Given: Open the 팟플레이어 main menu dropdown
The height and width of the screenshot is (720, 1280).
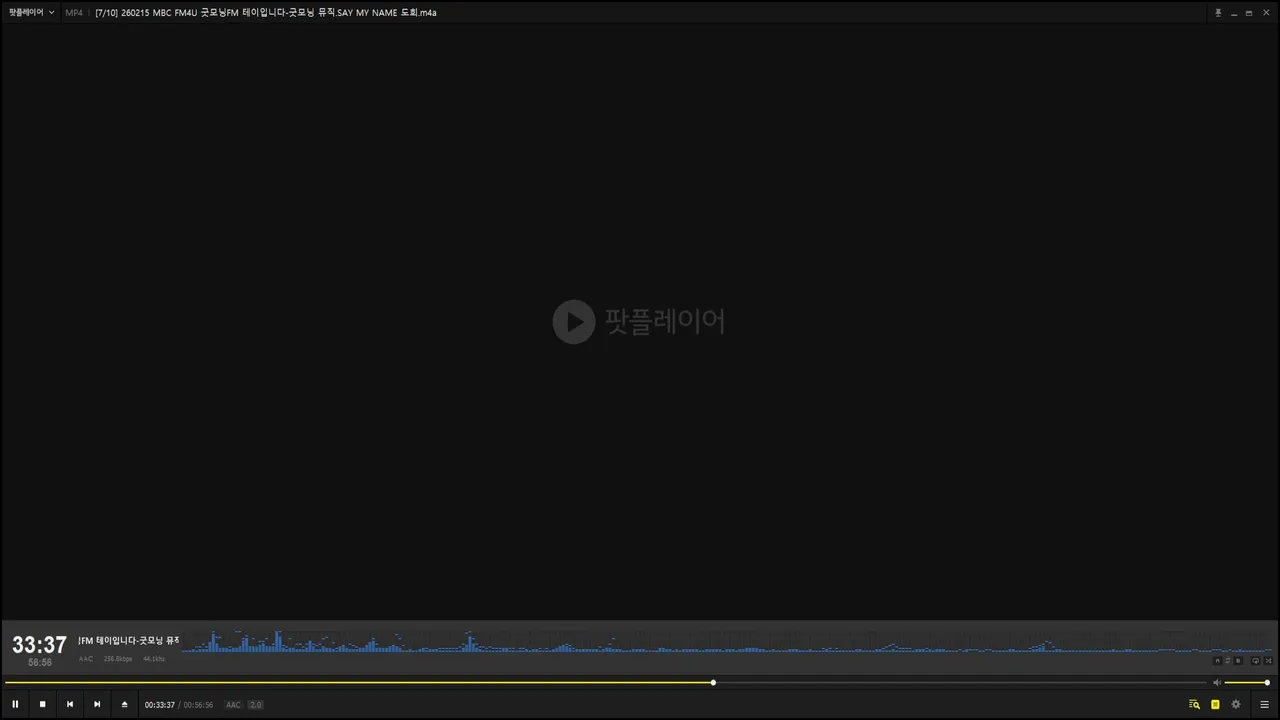Looking at the screenshot, I should [32, 13].
